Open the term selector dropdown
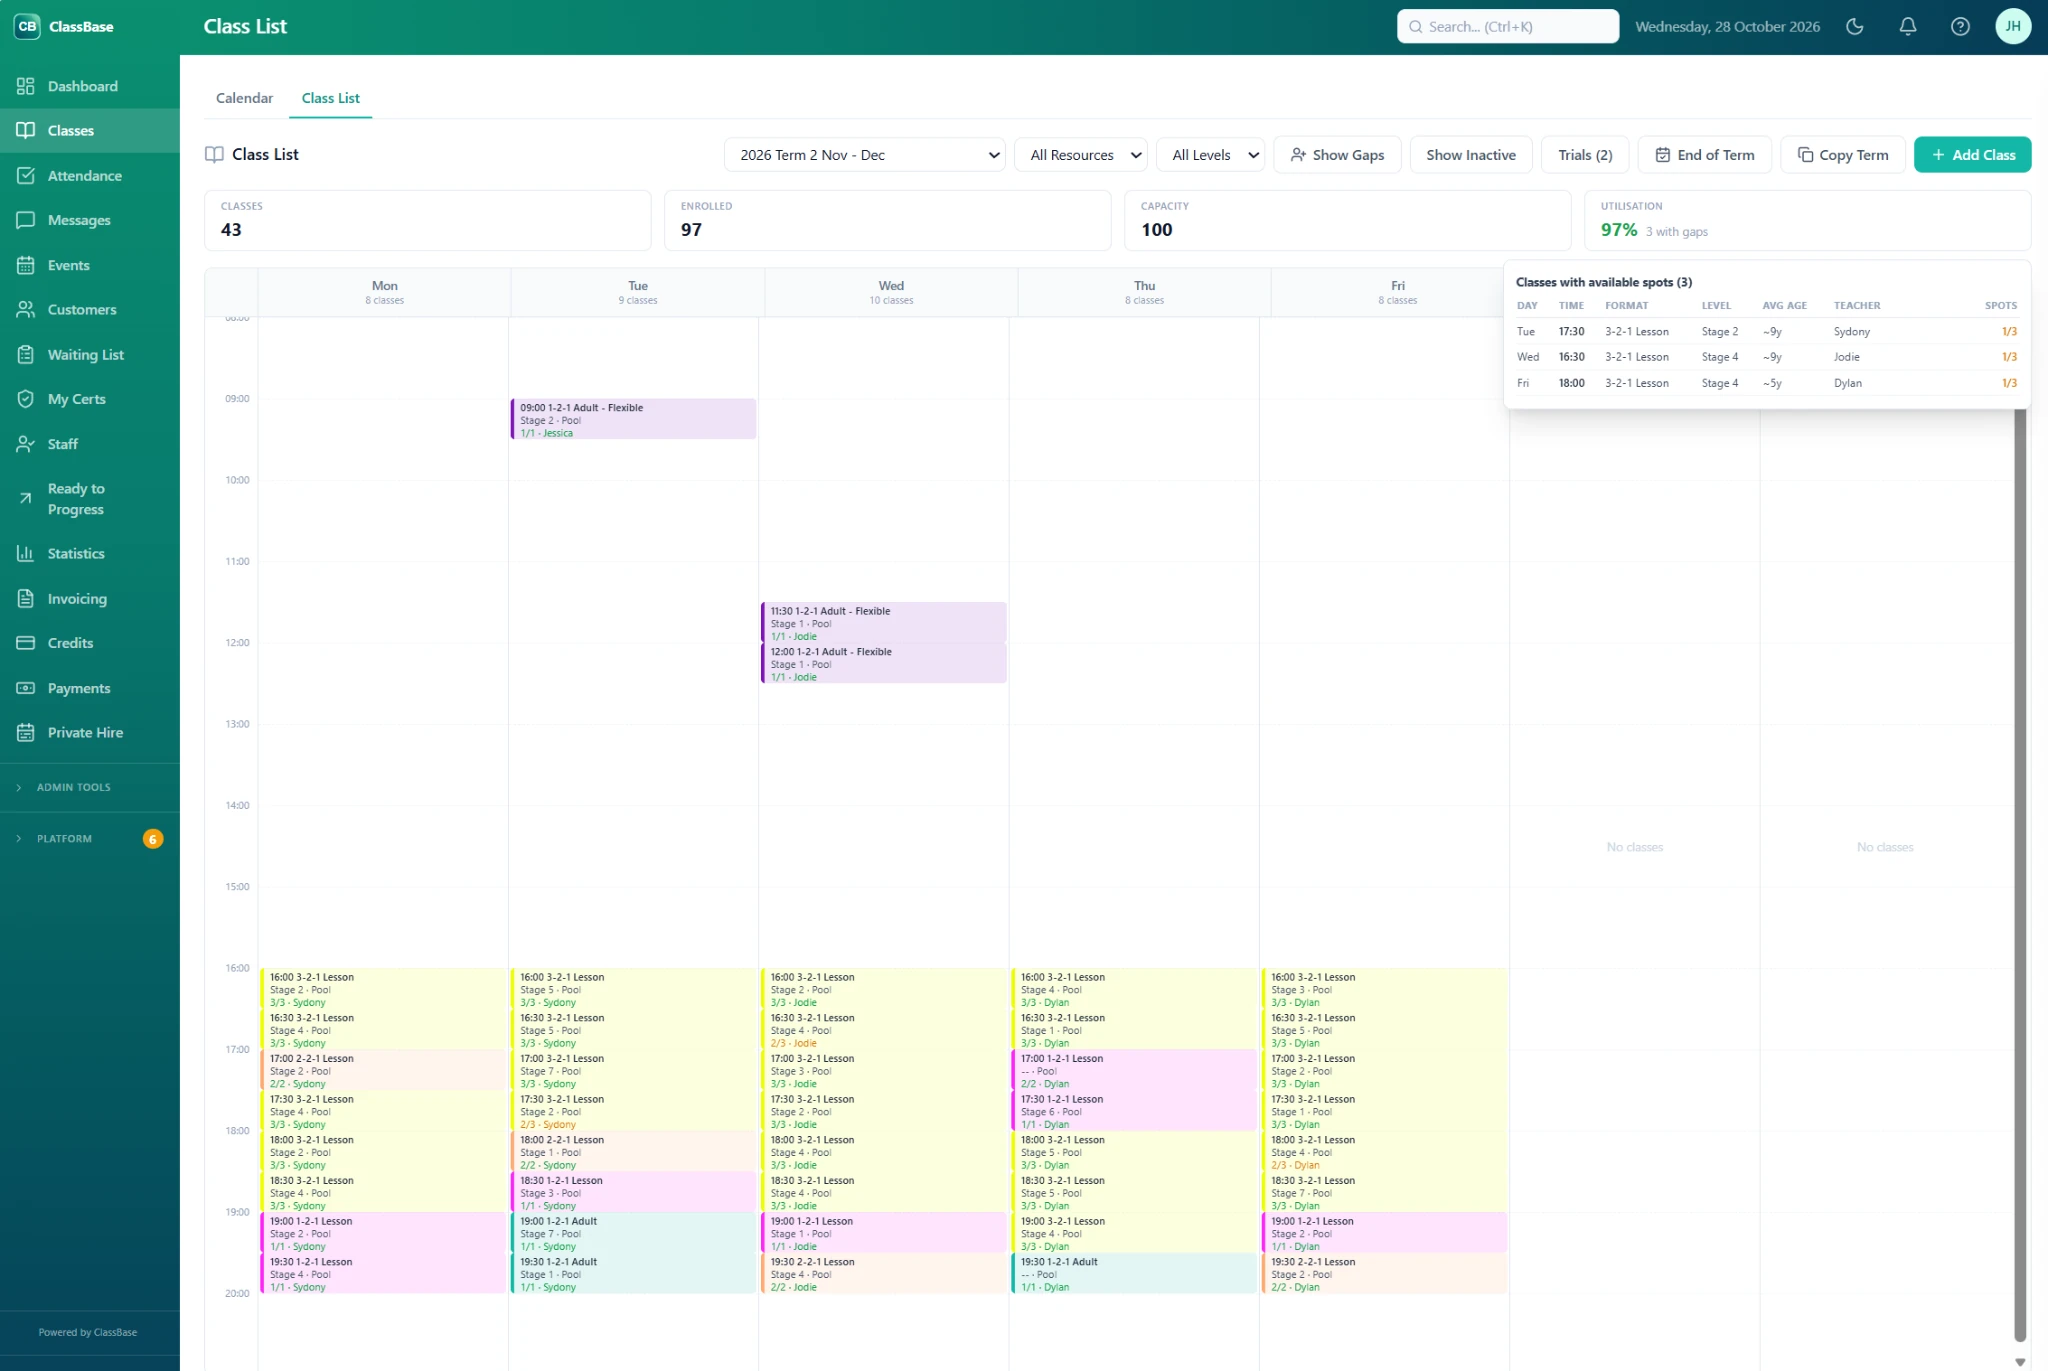Viewport: 2048px width, 1371px height. pyautogui.click(x=864, y=155)
